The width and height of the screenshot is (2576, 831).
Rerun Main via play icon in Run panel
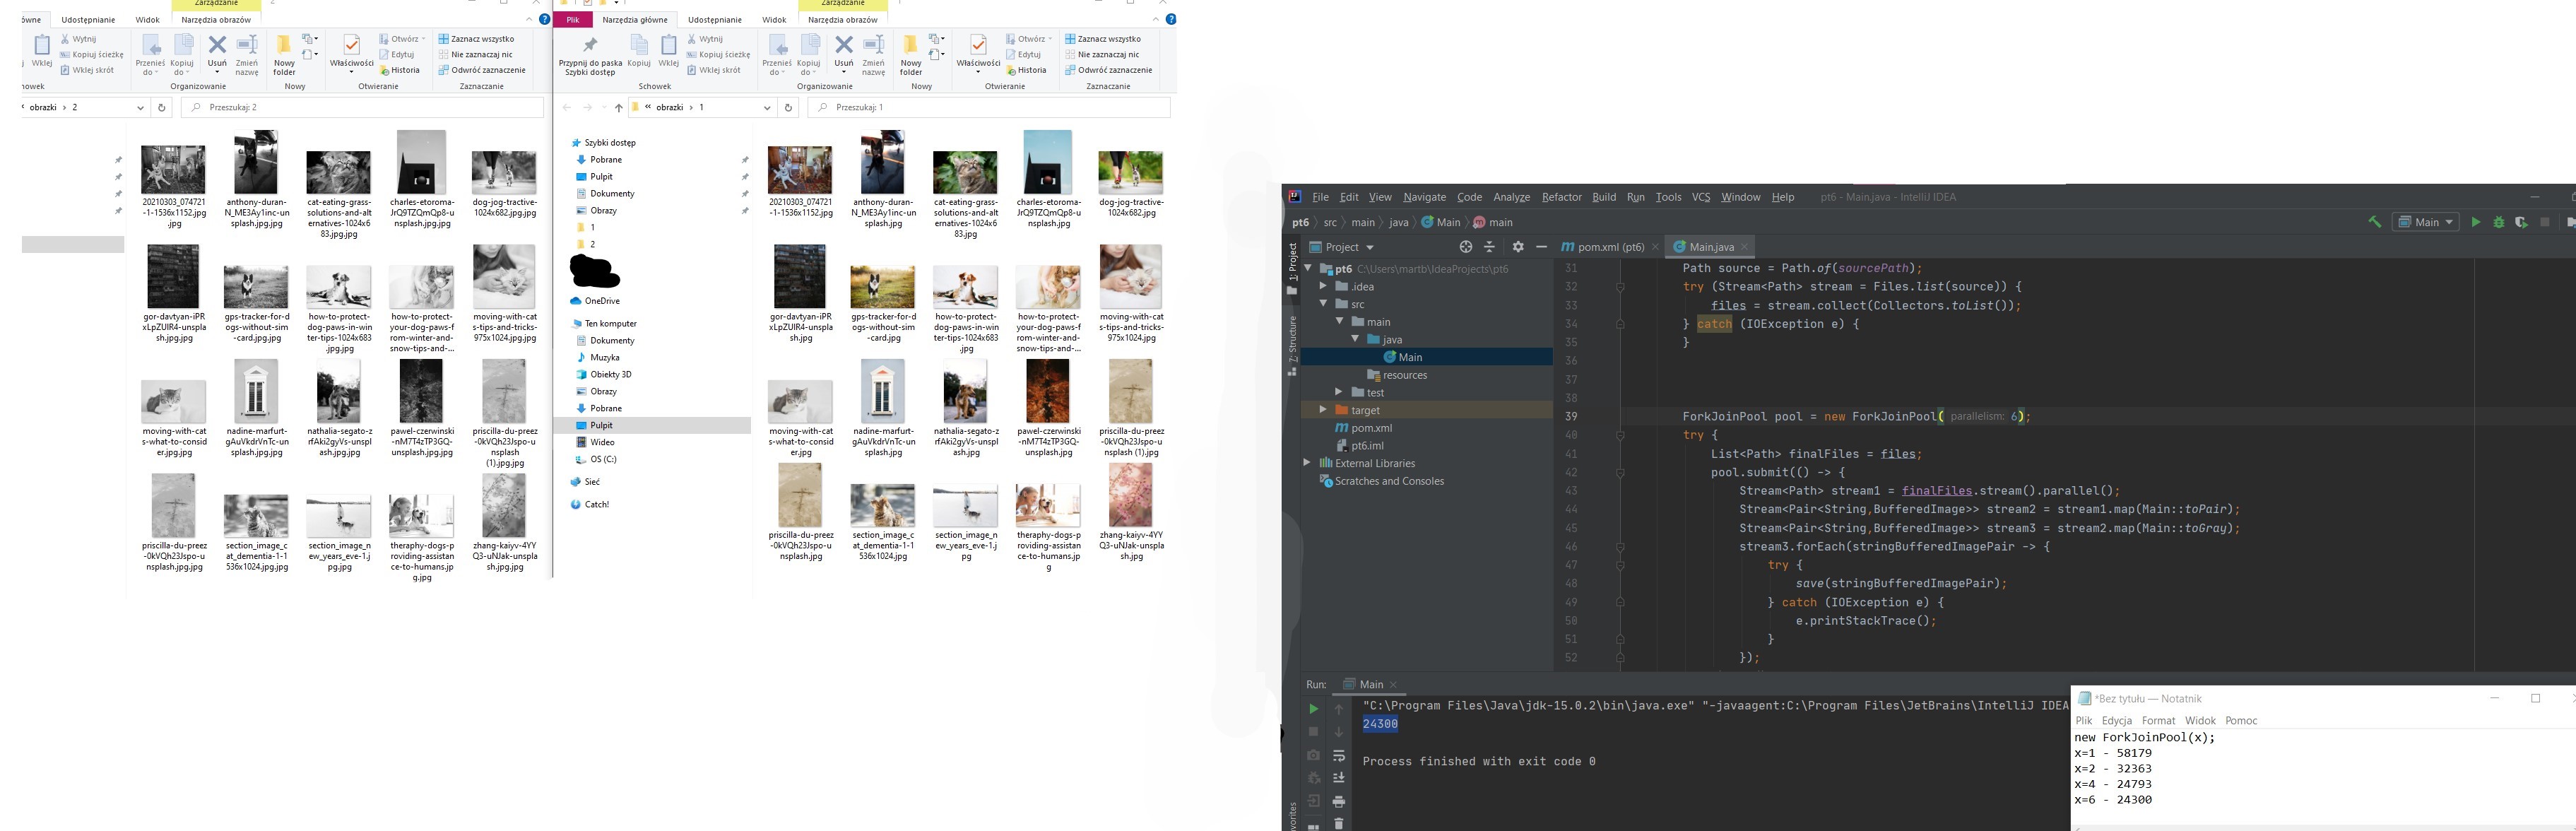1315,710
